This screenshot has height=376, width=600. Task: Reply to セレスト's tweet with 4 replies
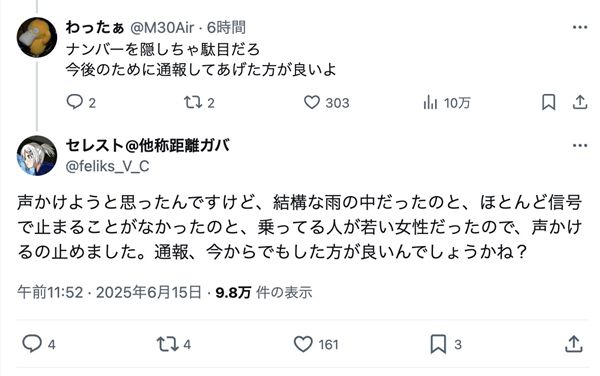pyautogui.click(x=32, y=343)
